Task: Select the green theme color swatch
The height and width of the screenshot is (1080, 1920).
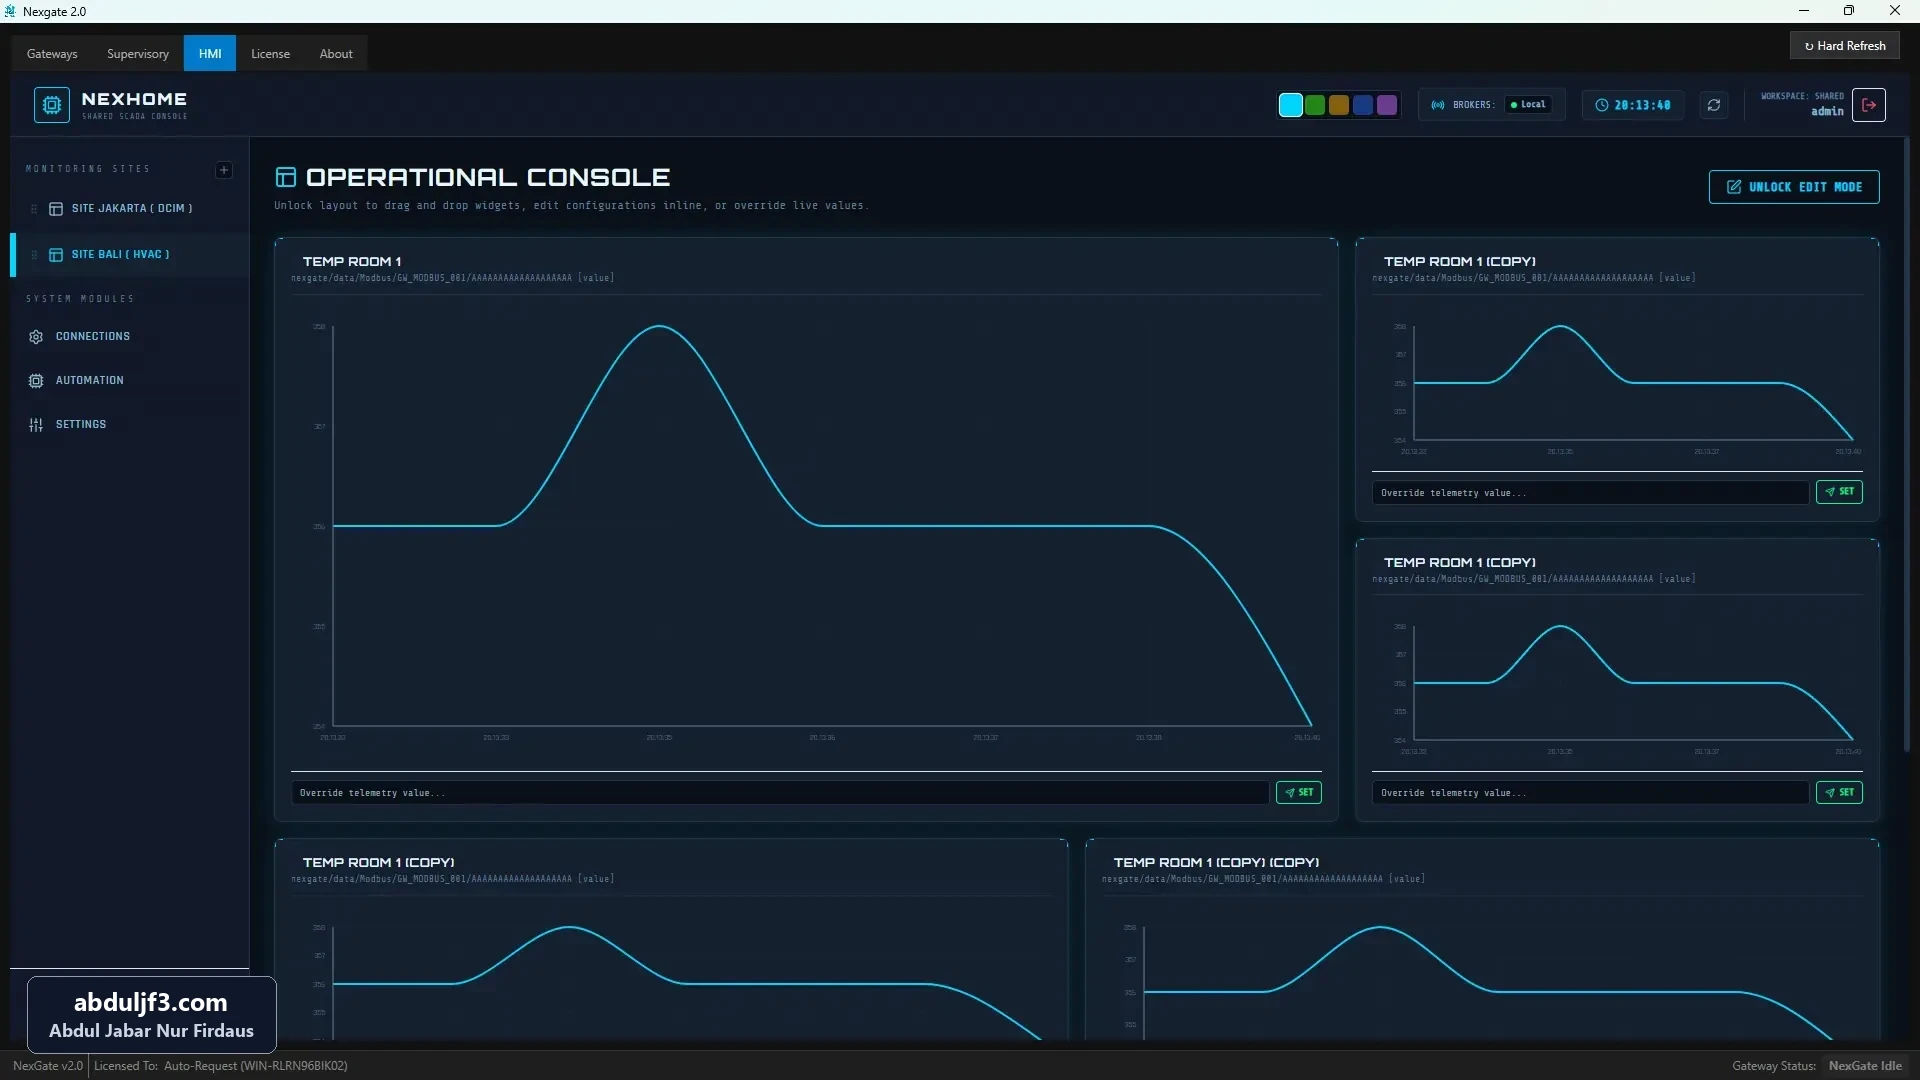Action: (1315, 105)
